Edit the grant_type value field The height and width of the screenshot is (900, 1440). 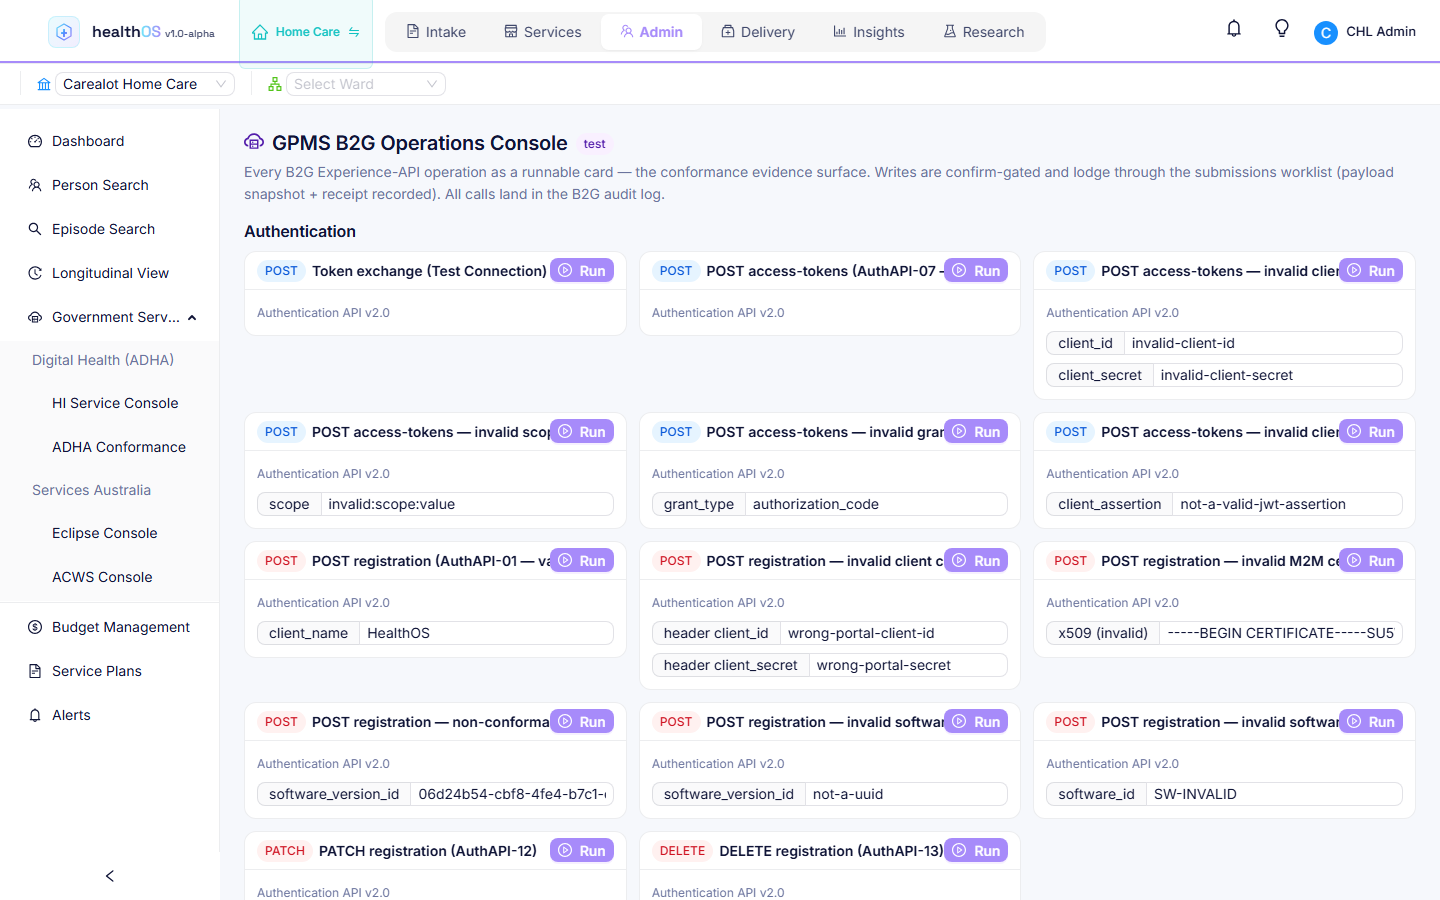876,504
